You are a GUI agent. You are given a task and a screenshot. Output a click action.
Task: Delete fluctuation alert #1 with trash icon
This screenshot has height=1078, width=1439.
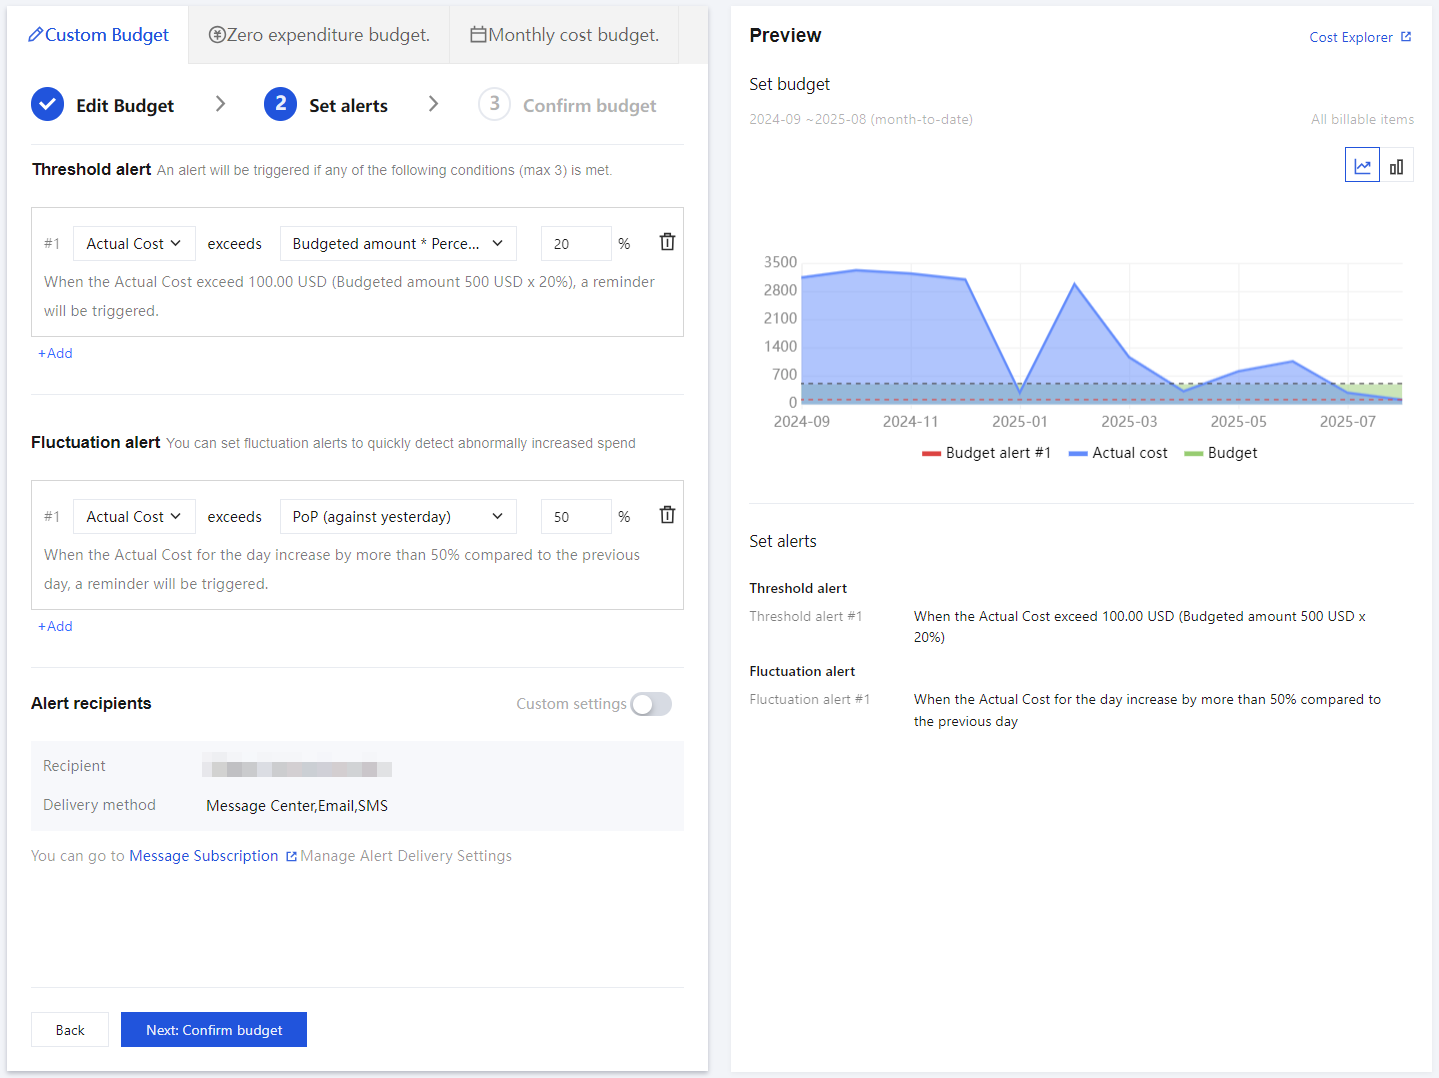click(667, 515)
